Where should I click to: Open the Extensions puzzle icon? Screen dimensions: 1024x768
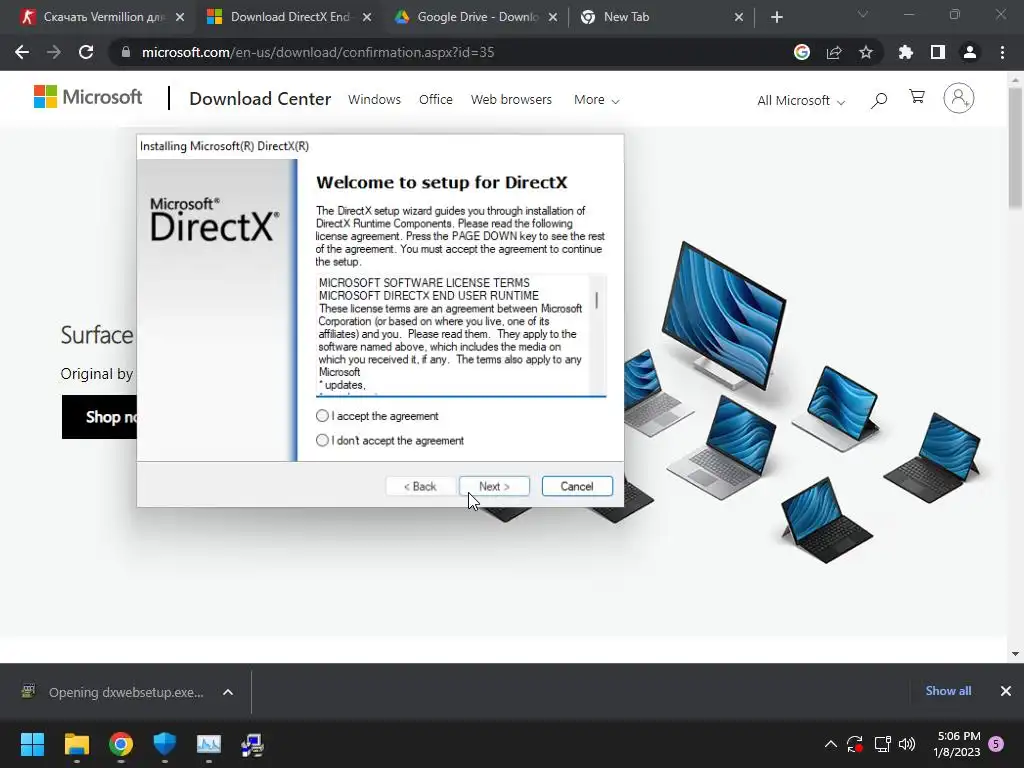pos(905,52)
